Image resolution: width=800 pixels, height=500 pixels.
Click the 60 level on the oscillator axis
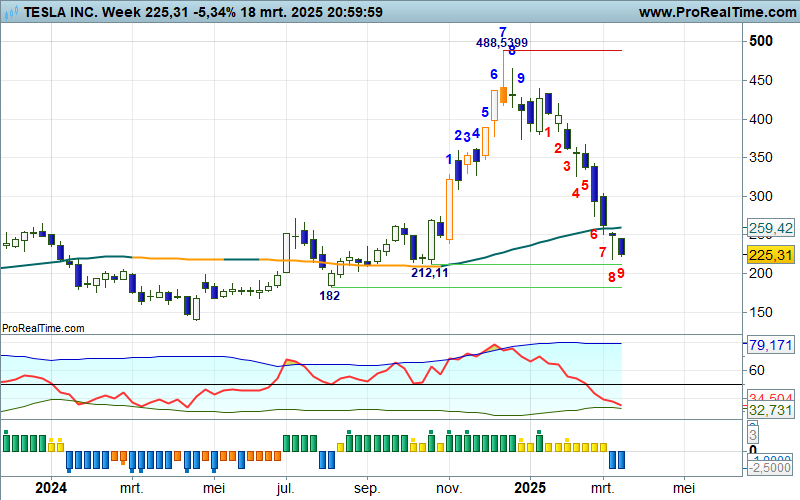point(757,370)
